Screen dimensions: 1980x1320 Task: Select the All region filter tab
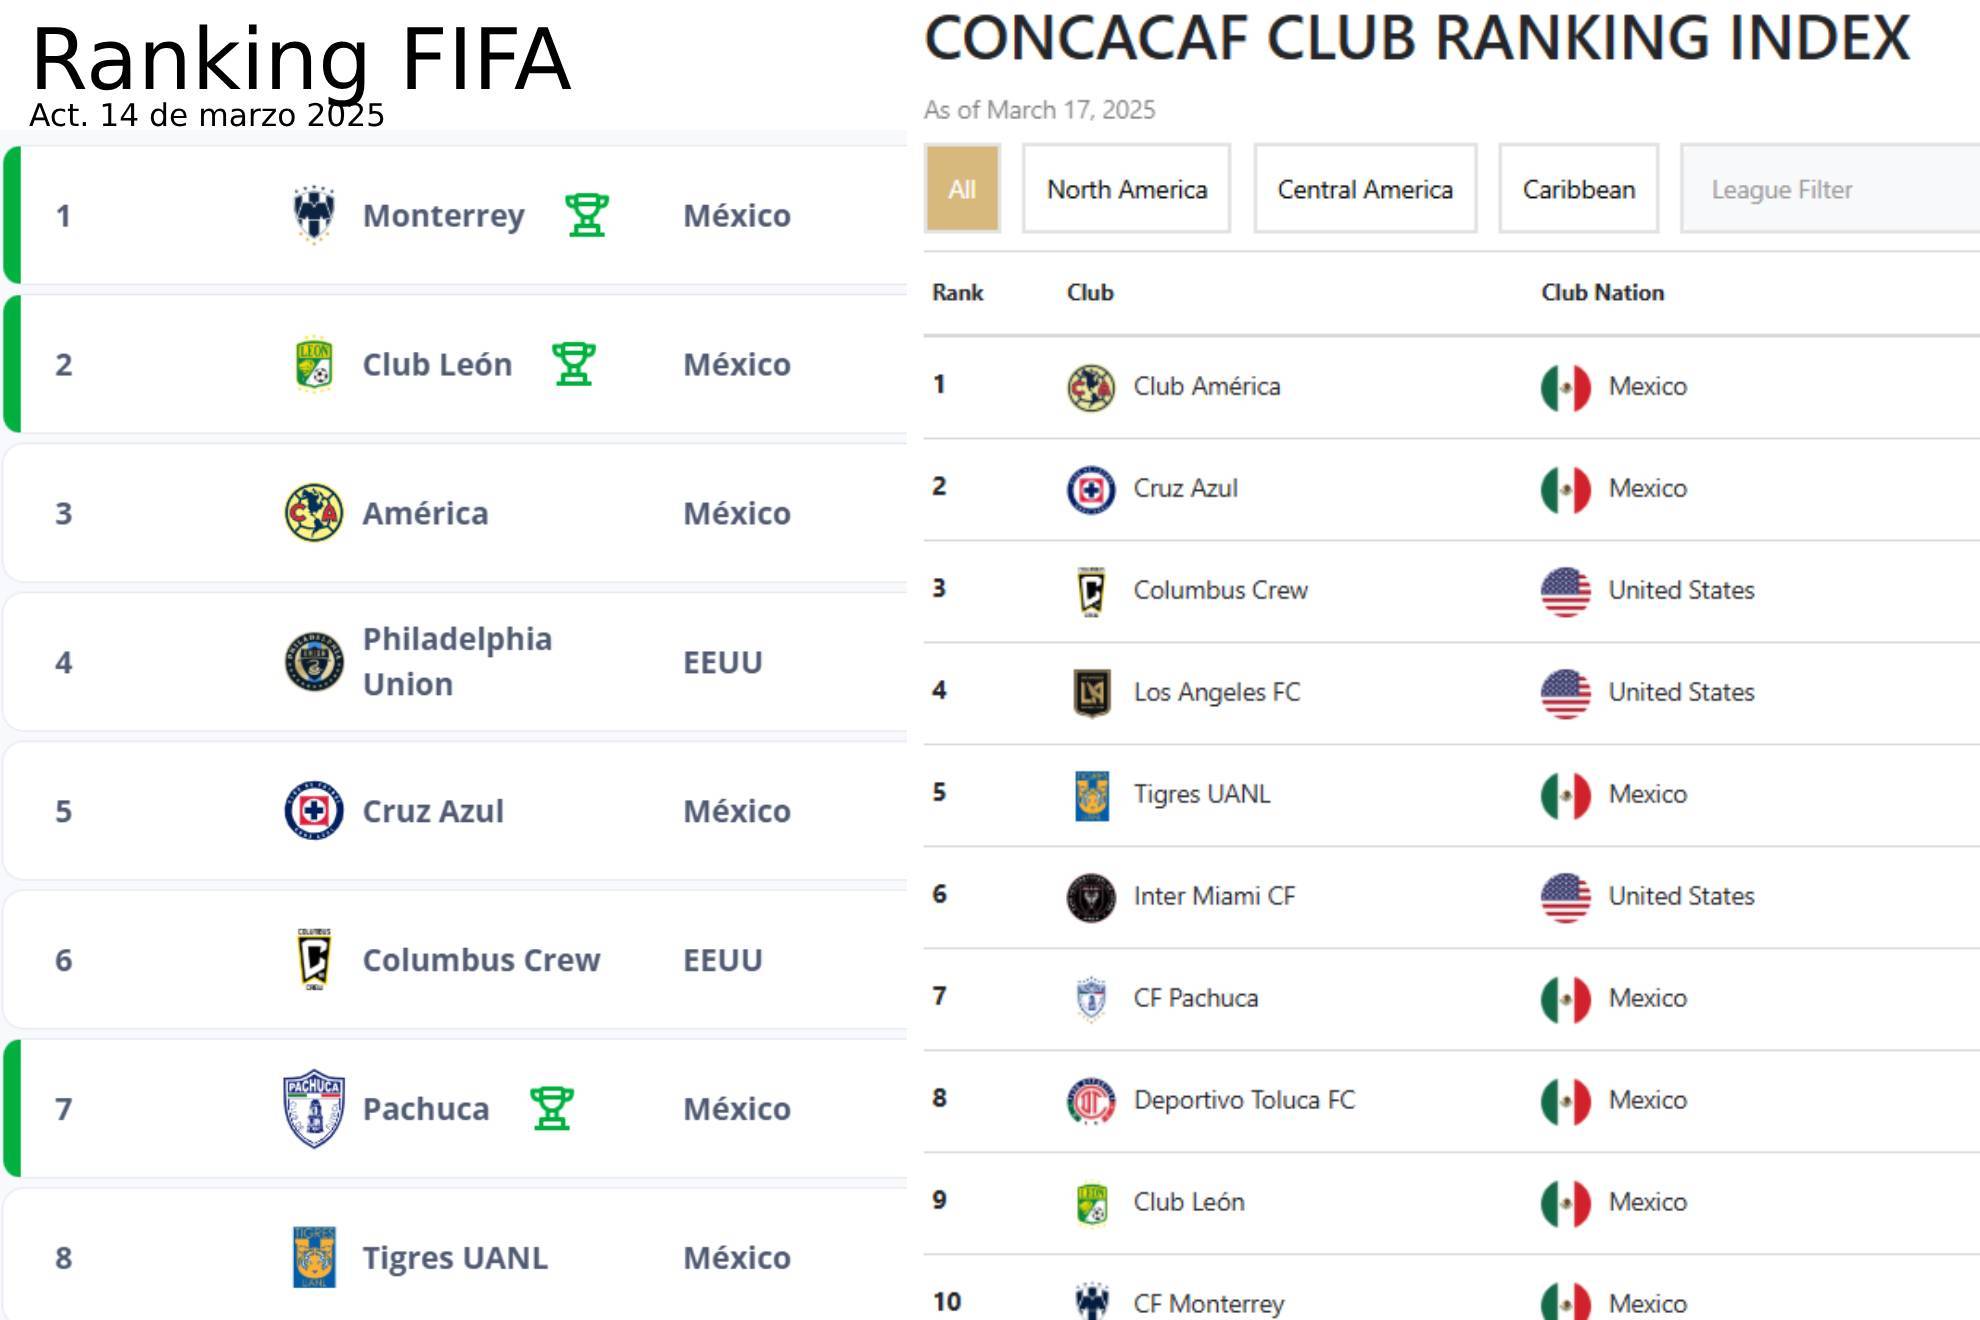(962, 189)
